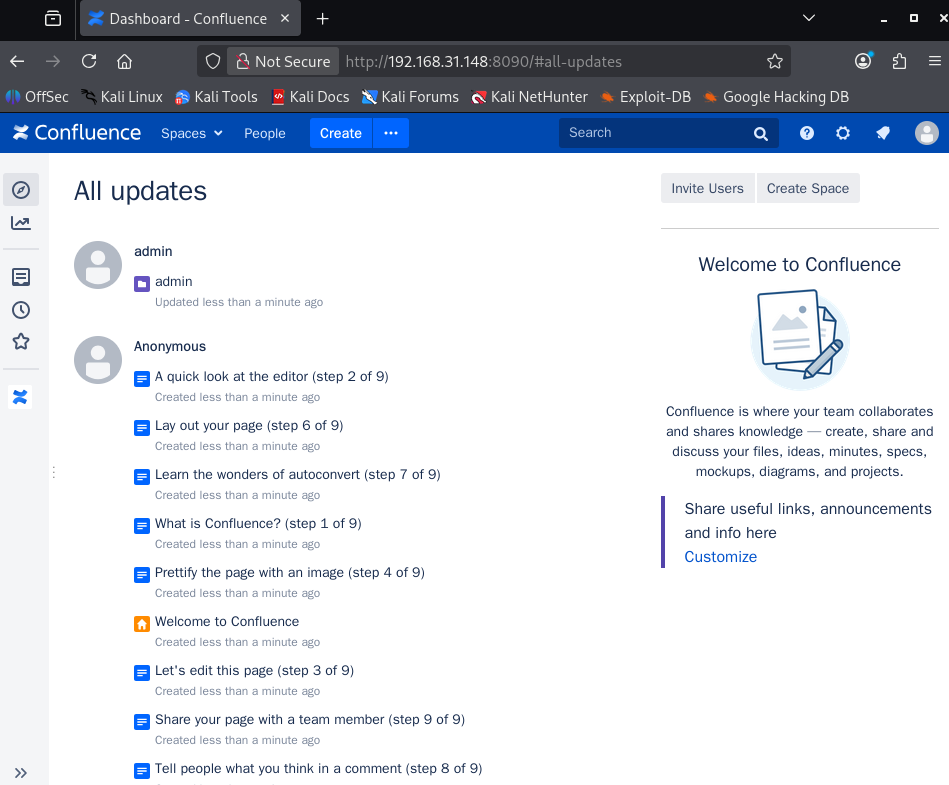Select the People menu item
The image size is (949, 785).
coord(265,133)
